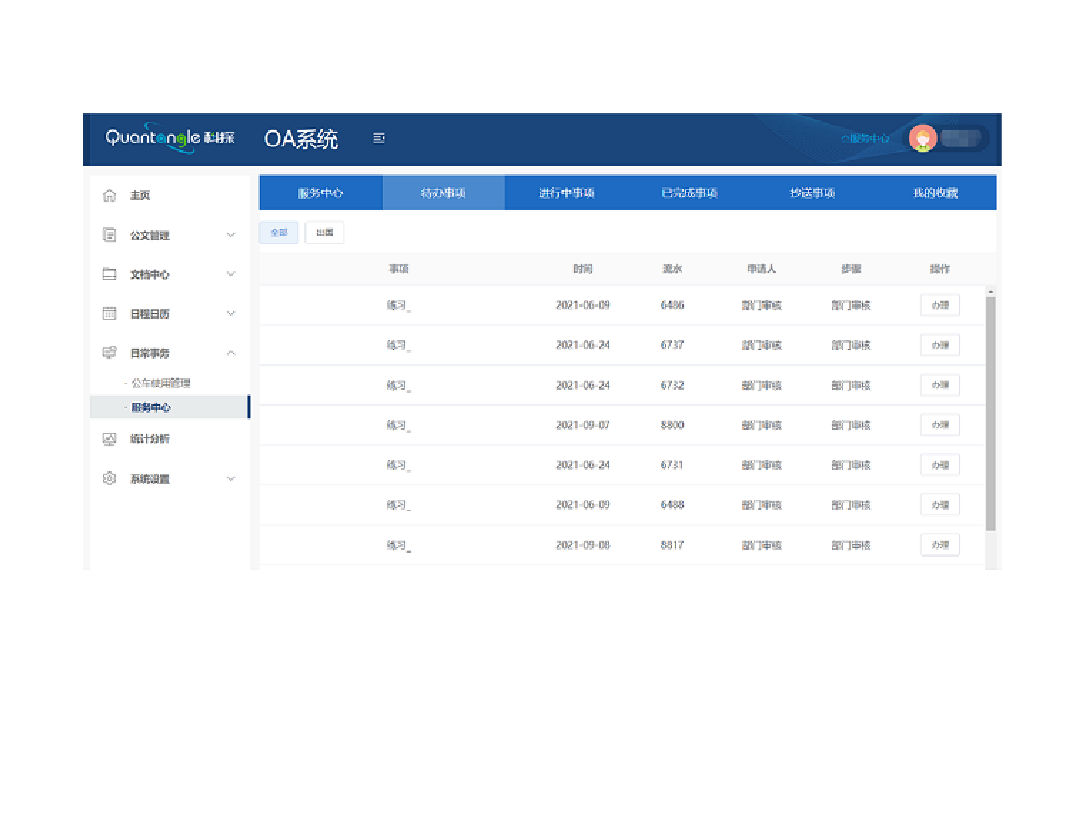Click serial number 6486 cell
Screen dimensions: 1084x834
click(672, 305)
